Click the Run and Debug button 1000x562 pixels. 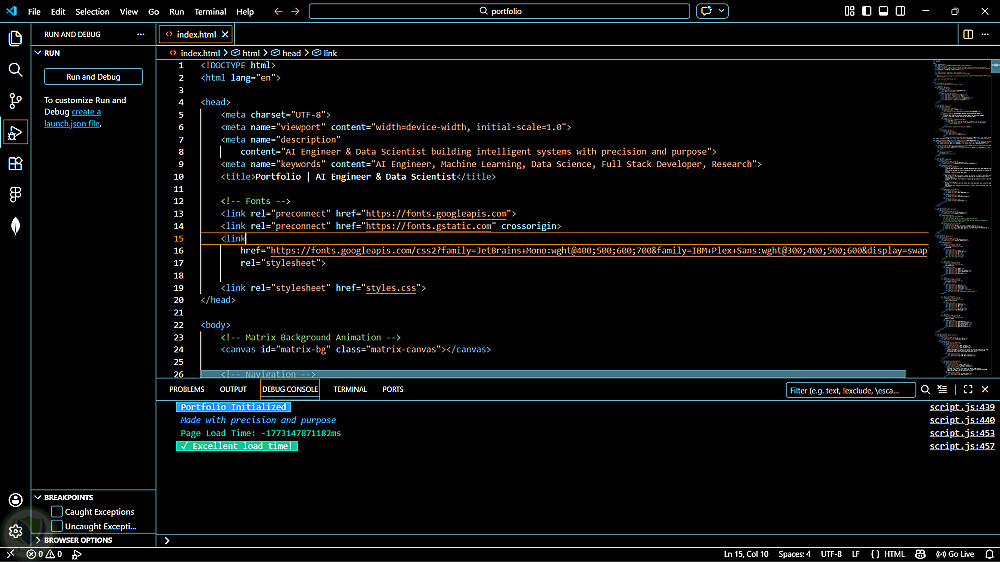click(93, 77)
